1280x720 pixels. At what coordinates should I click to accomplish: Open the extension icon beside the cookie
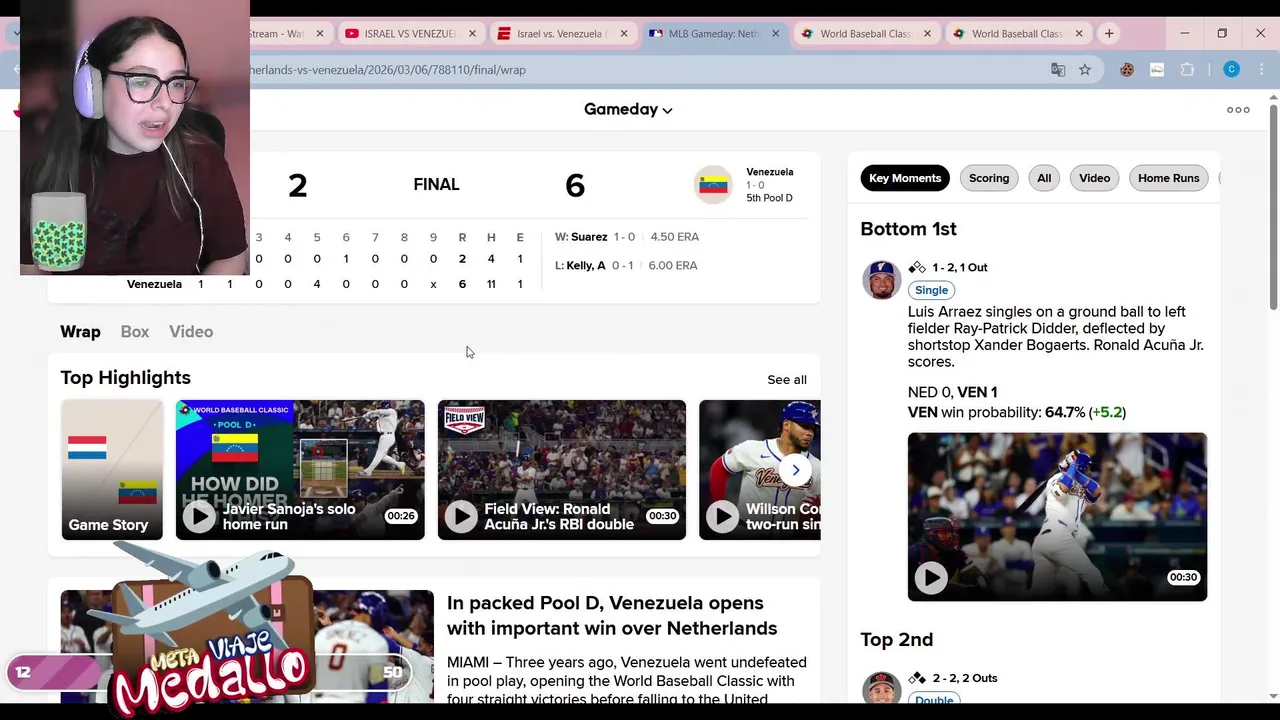[x=1157, y=70]
